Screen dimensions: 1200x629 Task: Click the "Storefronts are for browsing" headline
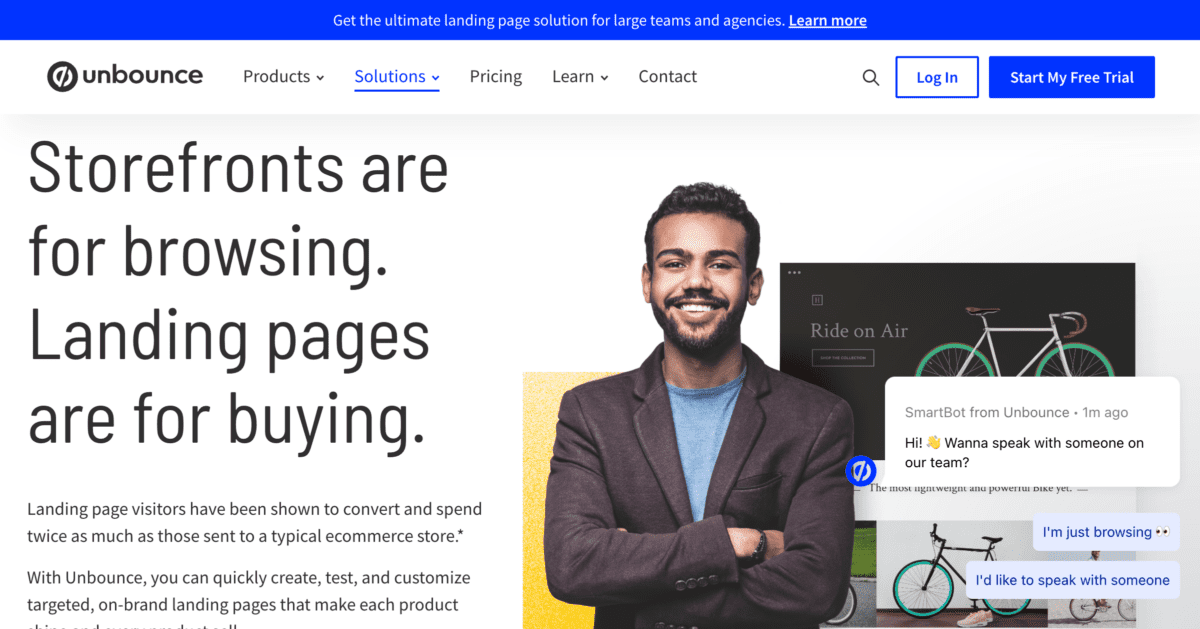point(238,293)
